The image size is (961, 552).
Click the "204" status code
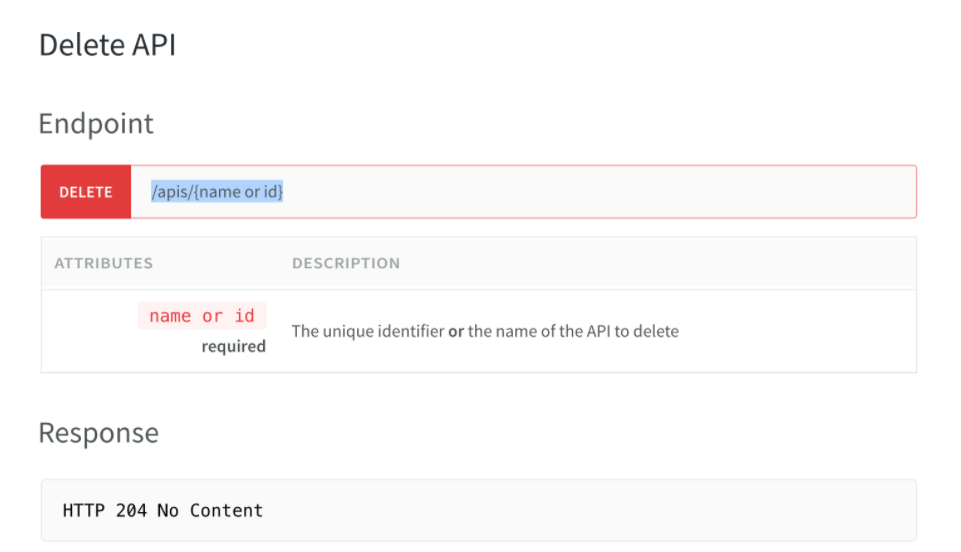[130, 511]
